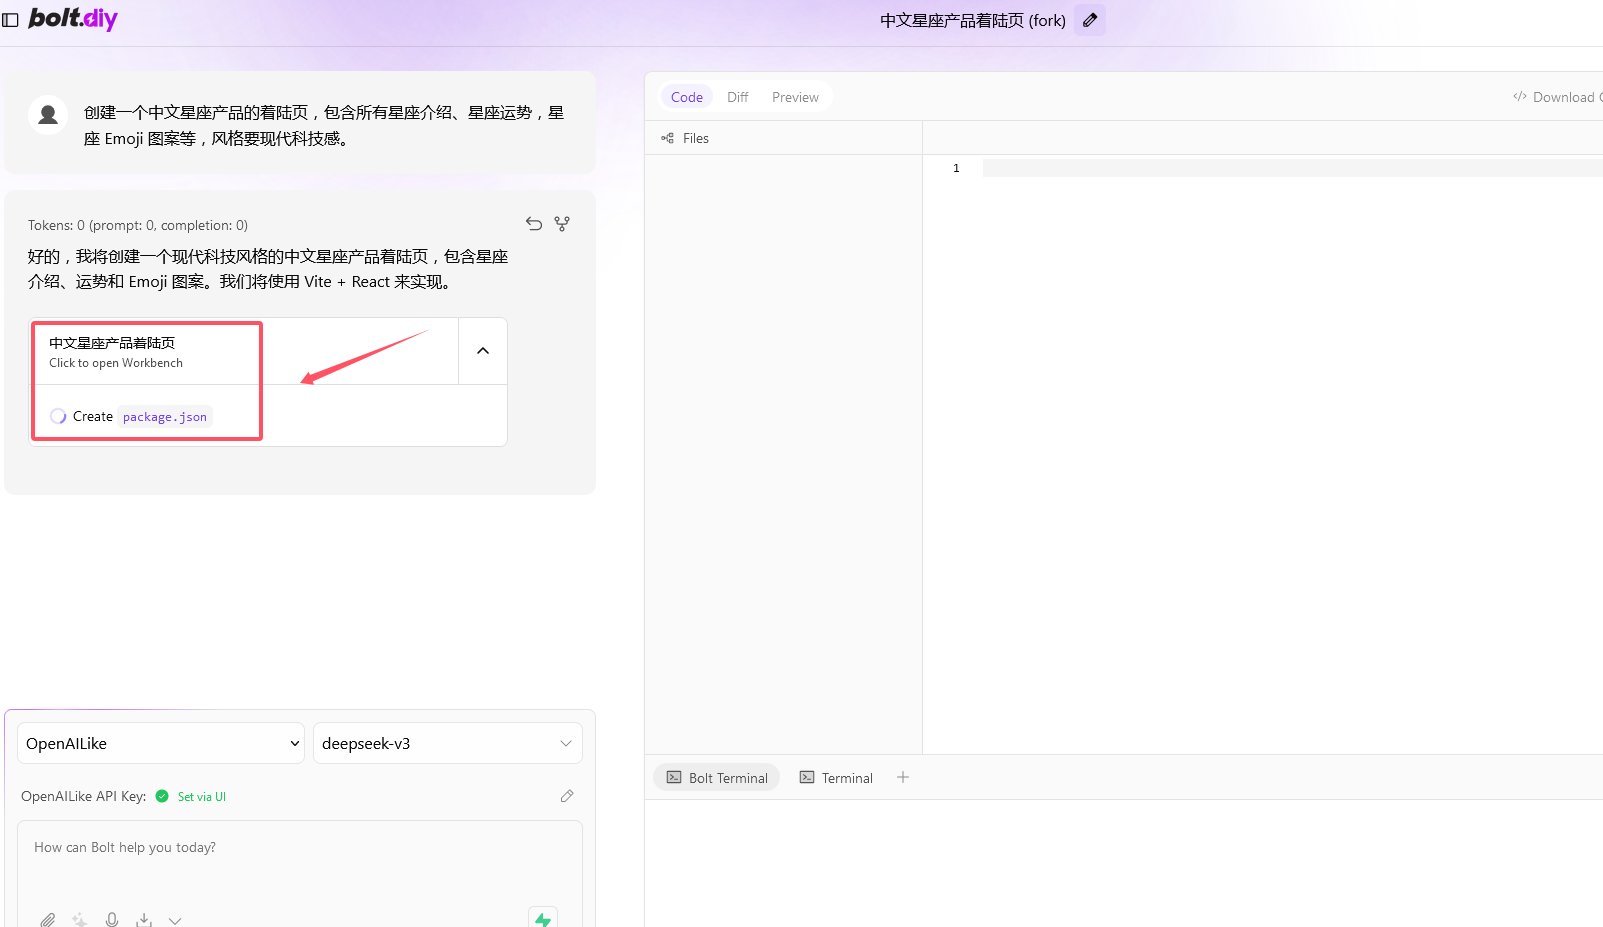The height and width of the screenshot is (927, 1603).
Task: Toggle model settings with the chevron
Action: 175,920
